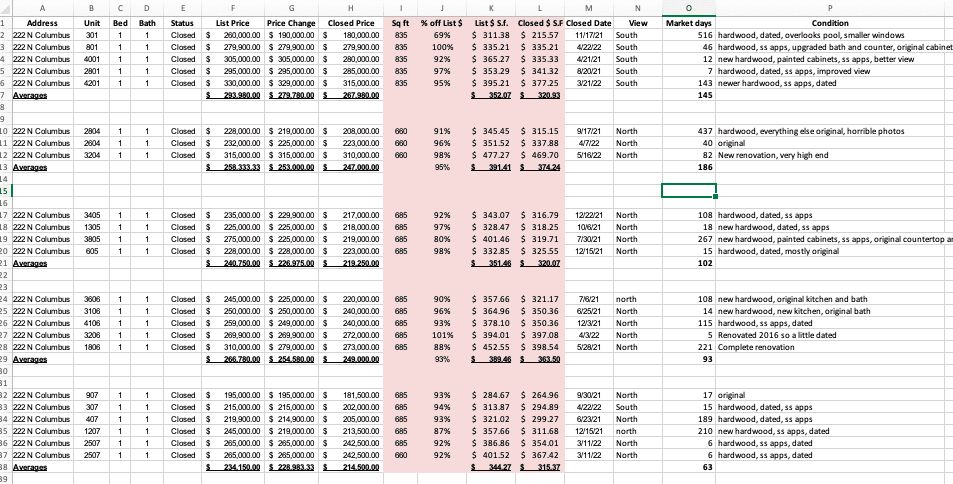The image size is (953, 484).
Task: Click the Averages label in row 38
Action: point(29,467)
